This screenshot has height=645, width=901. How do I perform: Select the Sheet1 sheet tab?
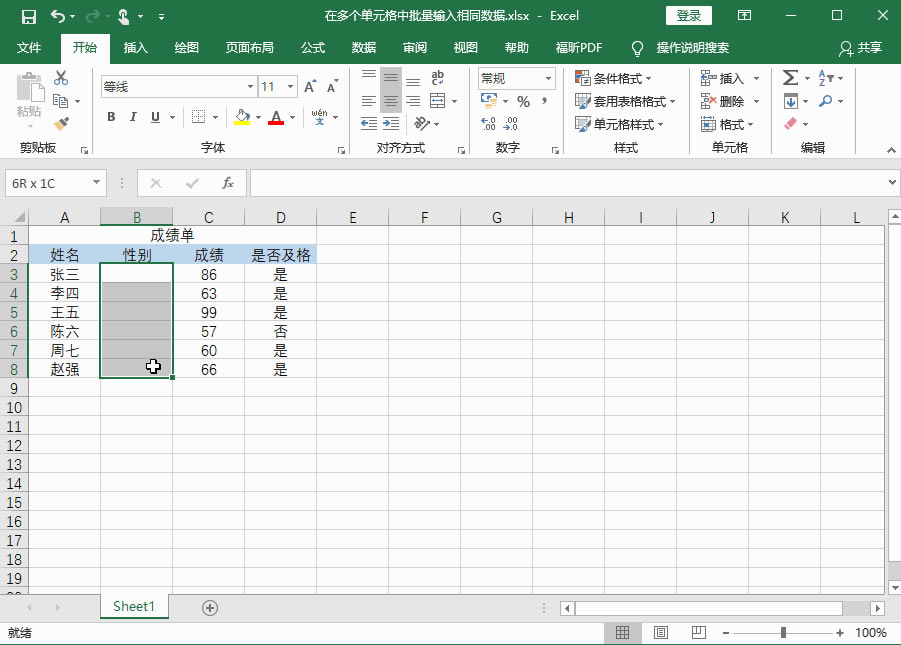pos(134,606)
